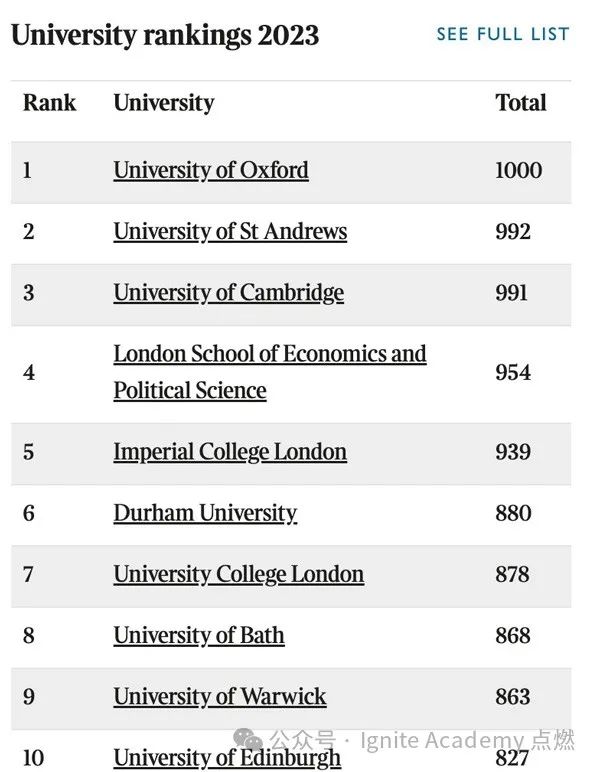This screenshot has height=772, width=600.
Task: Click the Total column header
Action: pos(521,103)
